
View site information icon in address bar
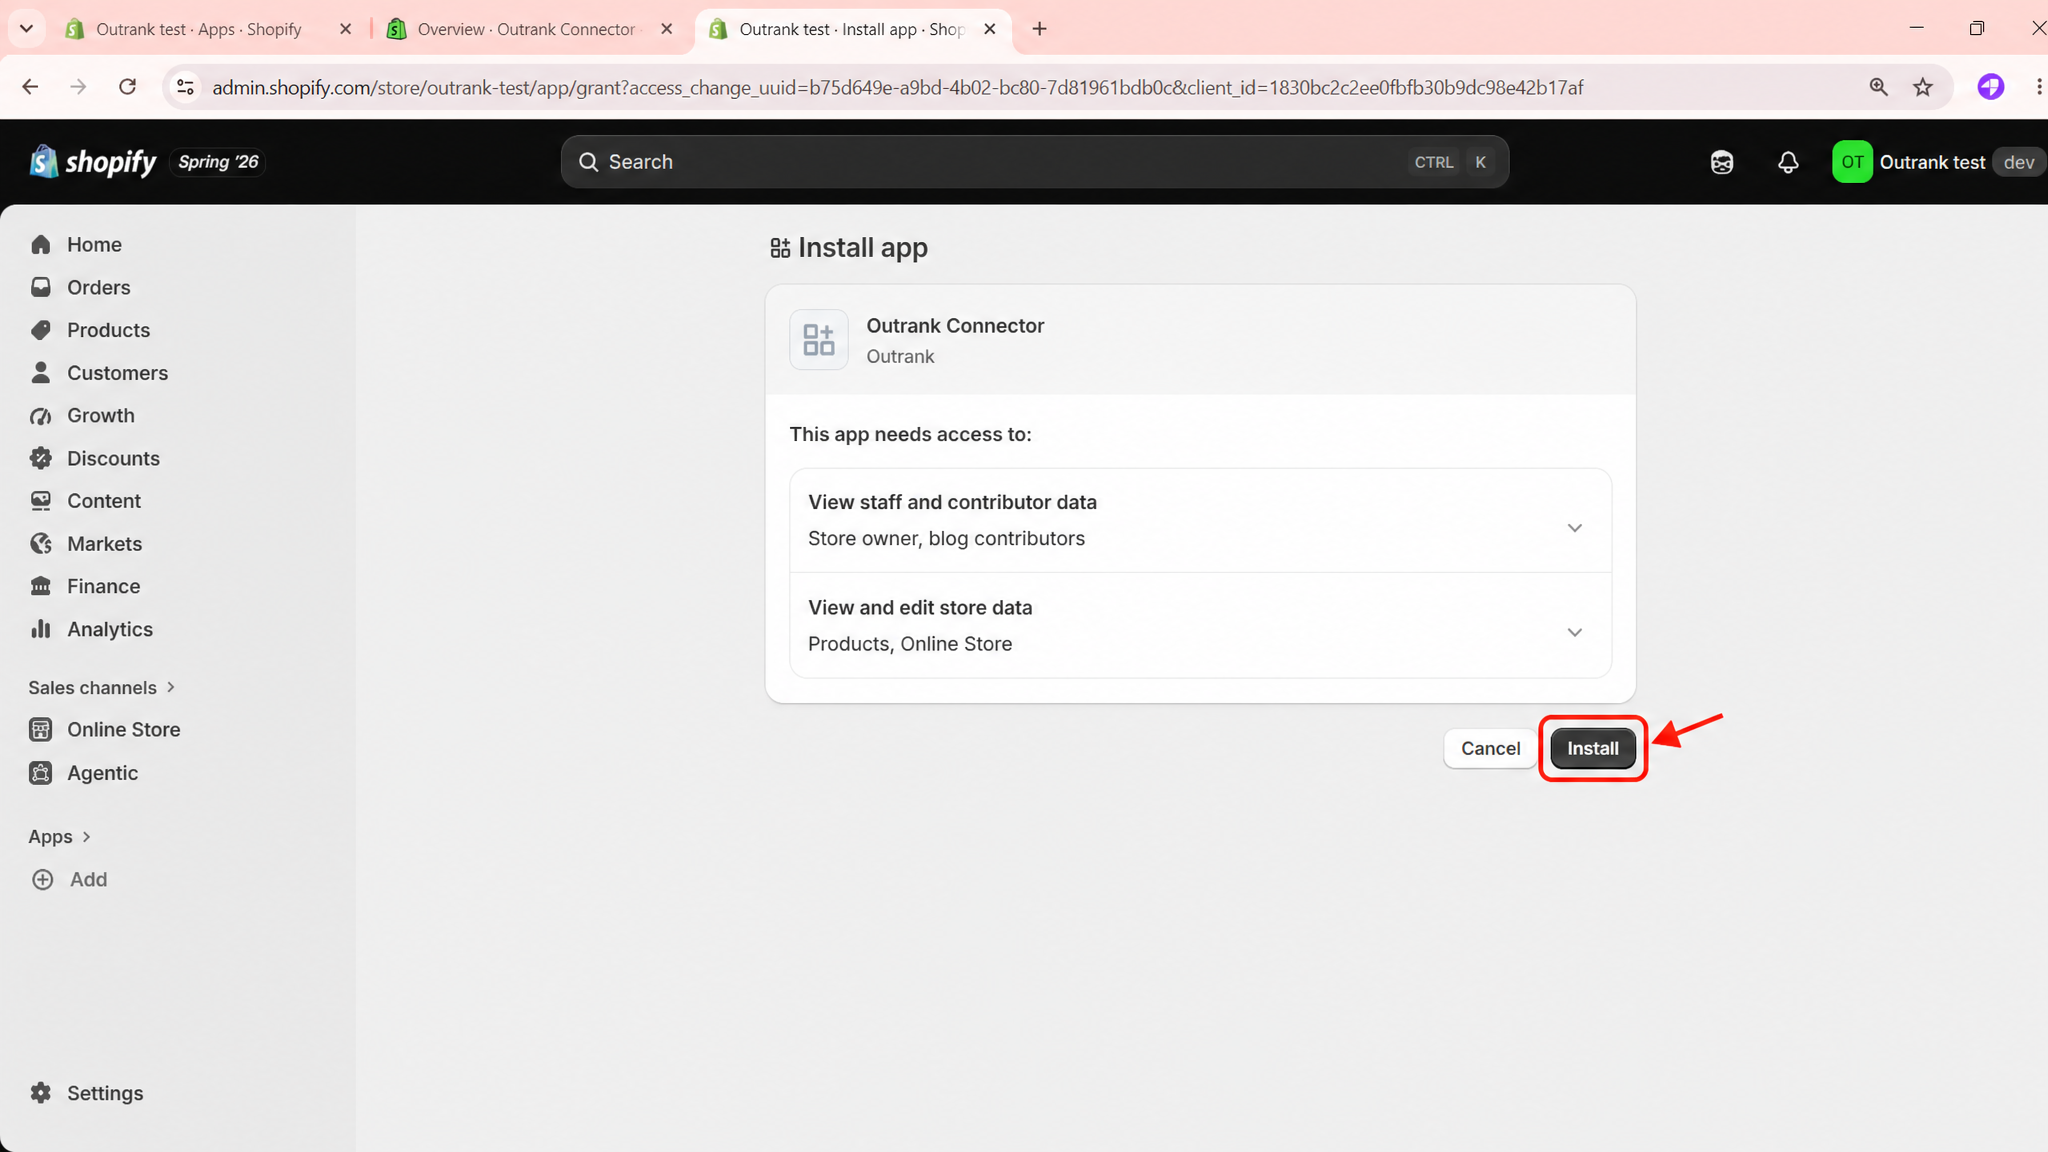pyautogui.click(x=185, y=87)
